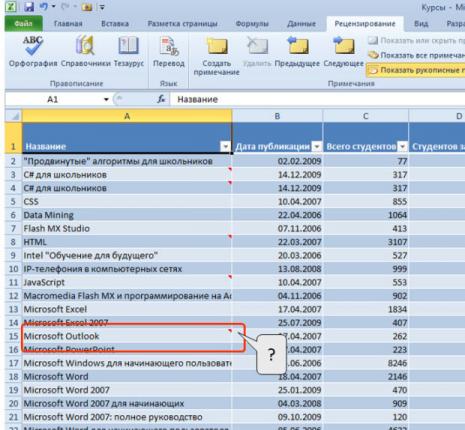
Task: Open the Файл menu tab
Action: 24,24
